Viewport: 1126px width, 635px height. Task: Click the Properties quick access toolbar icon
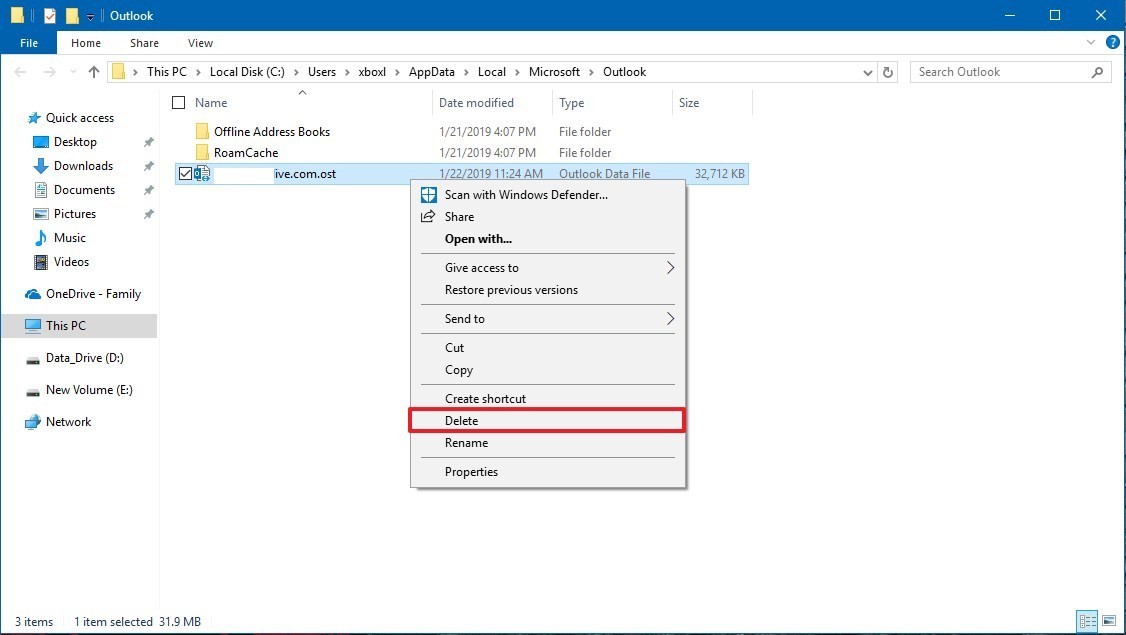[50, 16]
